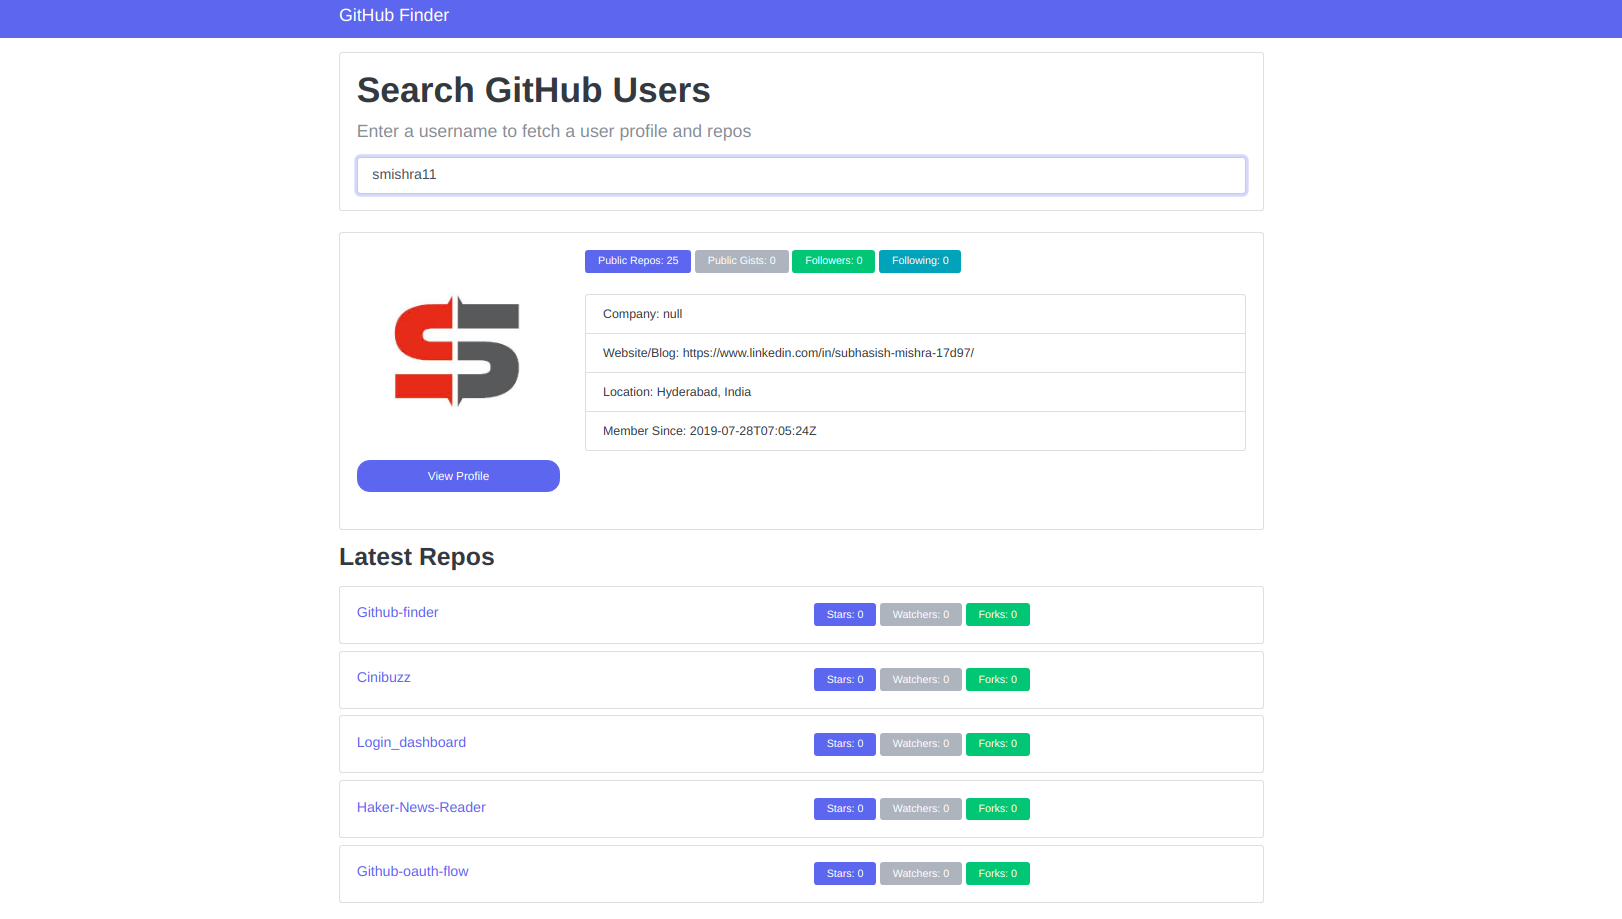1622x919 pixels.
Task: Select the username search input field
Action: [x=801, y=175]
